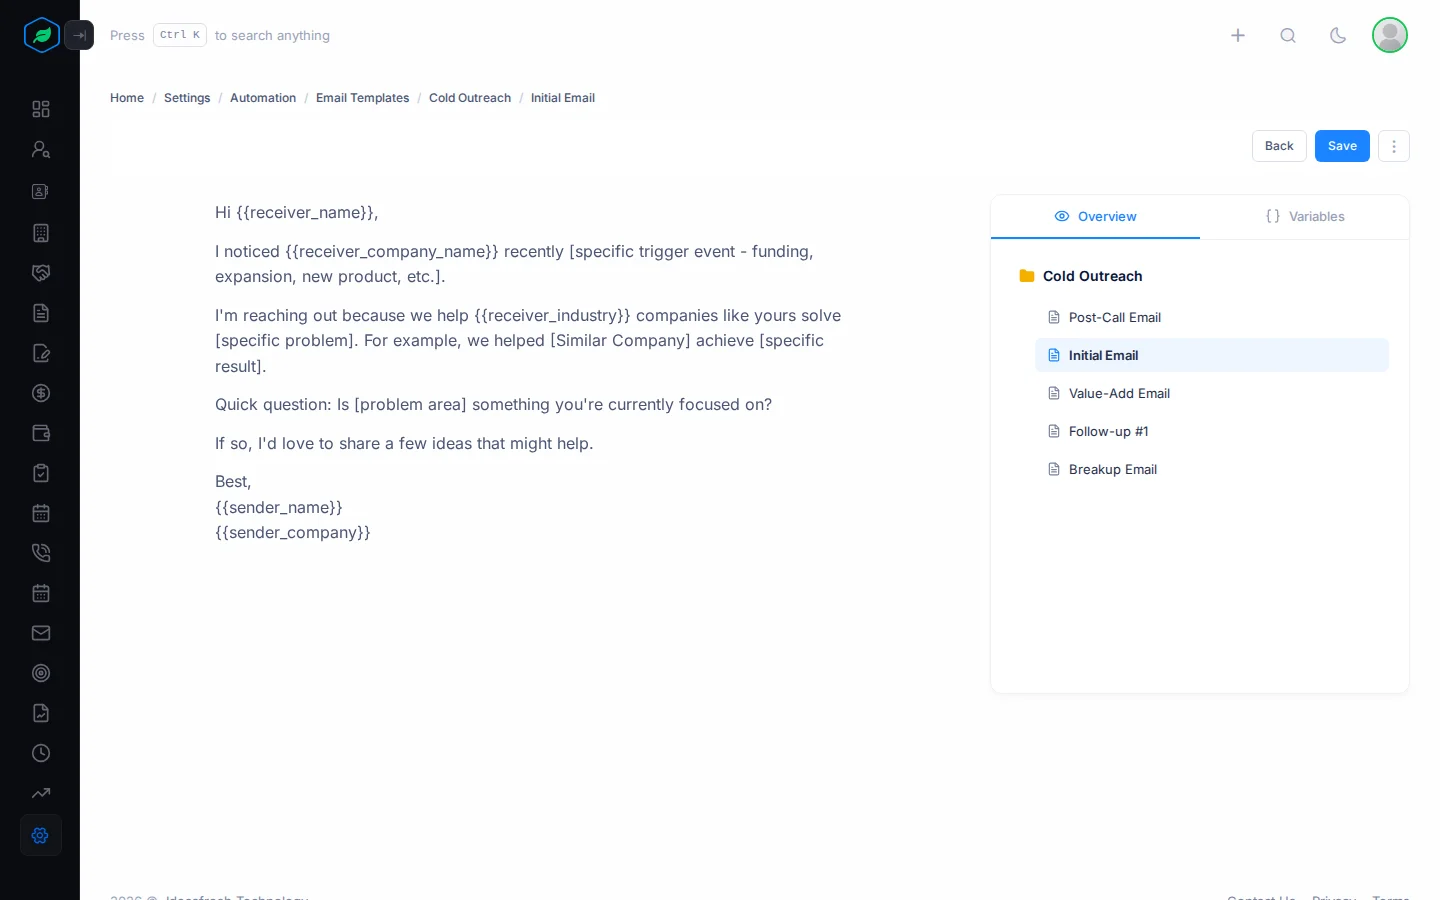Image resolution: width=1440 pixels, height=900 pixels.
Task: Open the user avatar menu
Action: pyautogui.click(x=1390, y=35)
